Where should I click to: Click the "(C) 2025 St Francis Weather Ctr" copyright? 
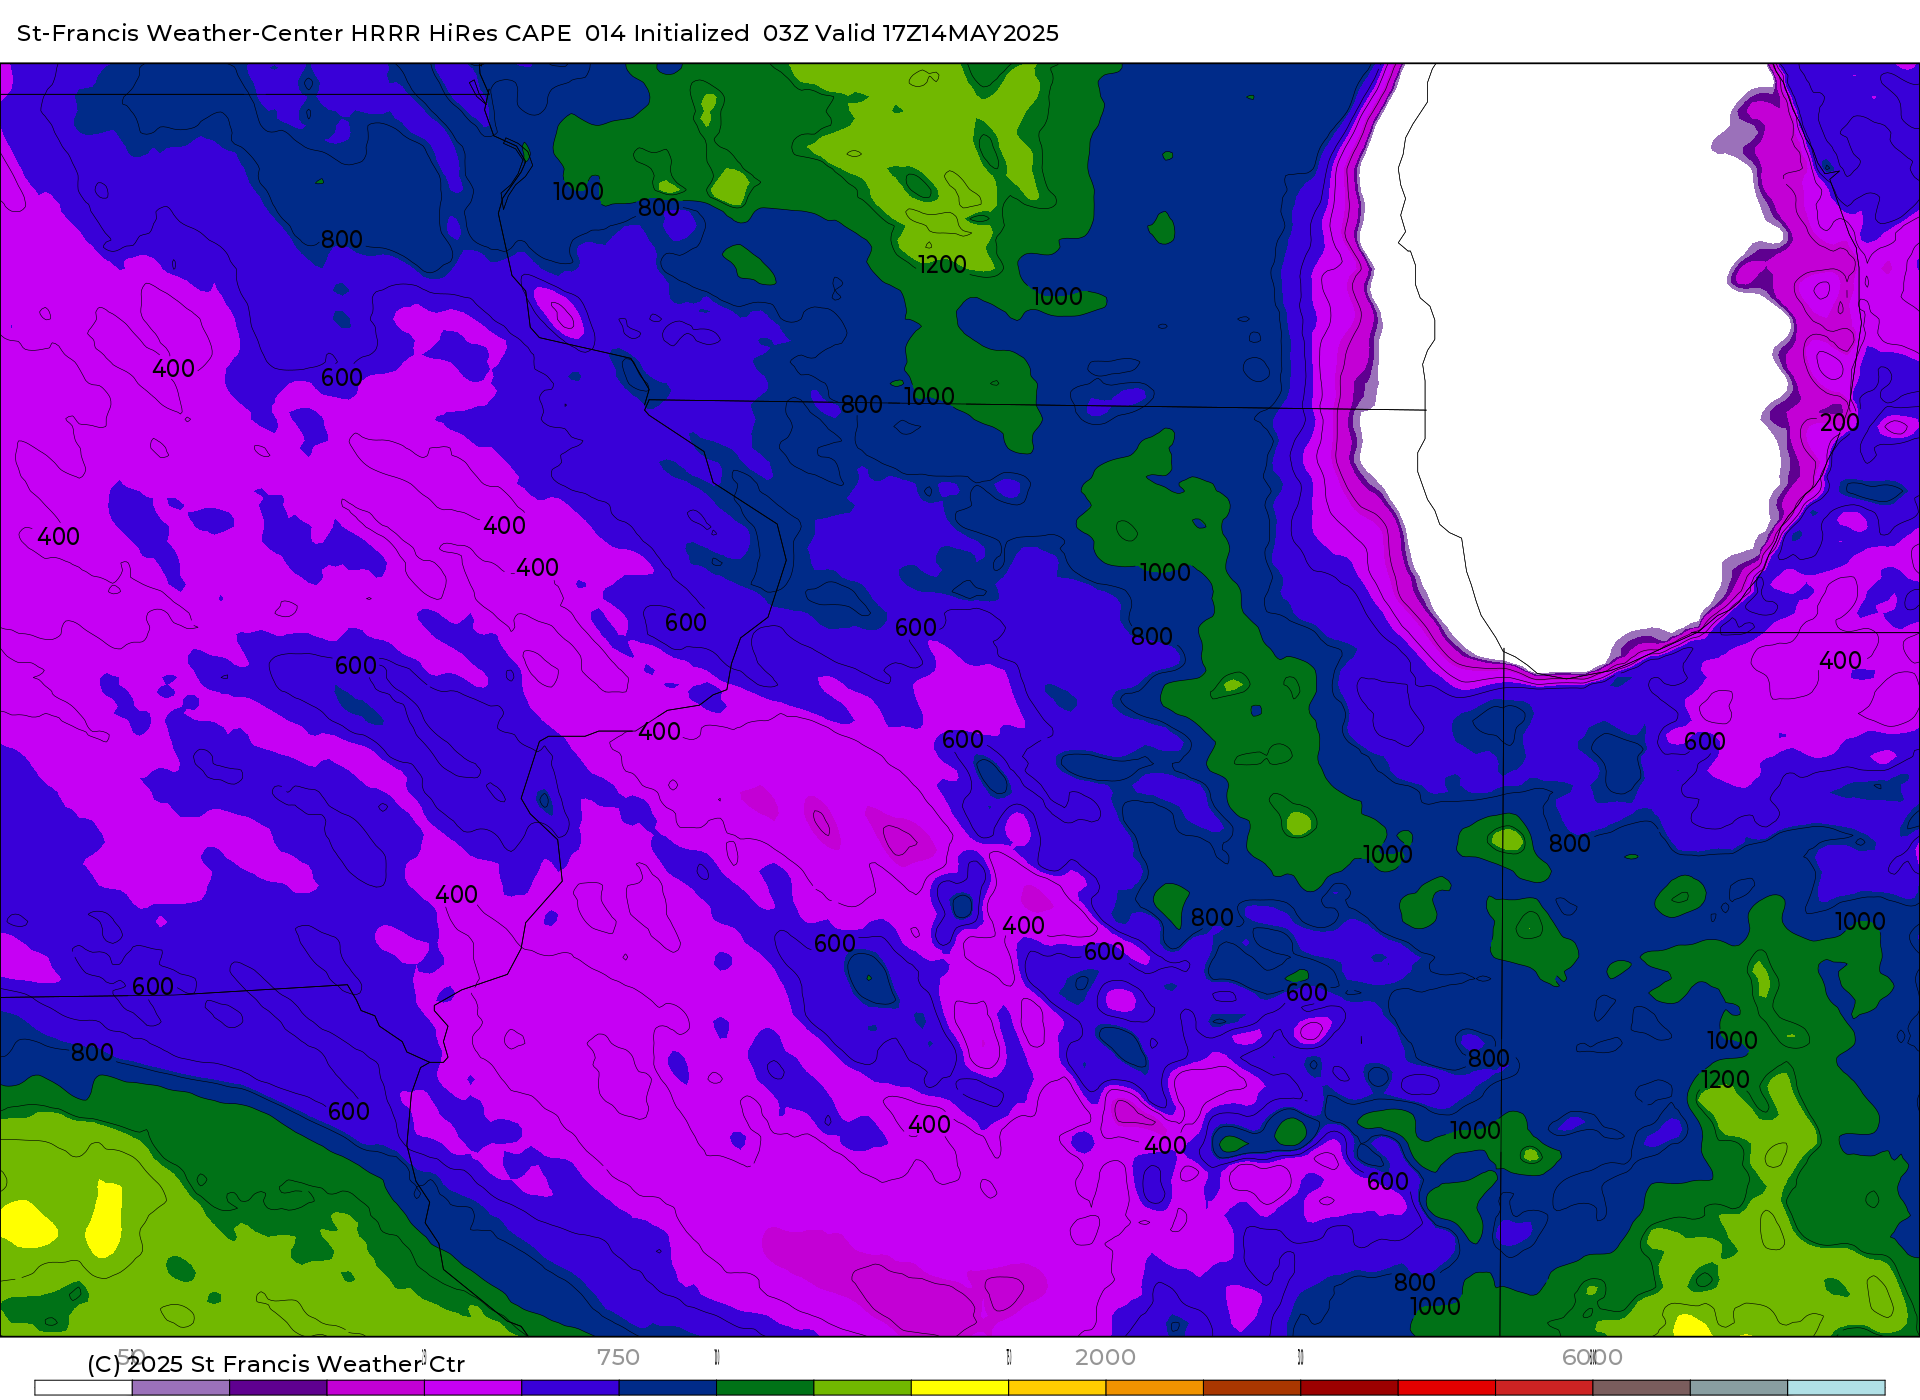(x=276, y=1364)
